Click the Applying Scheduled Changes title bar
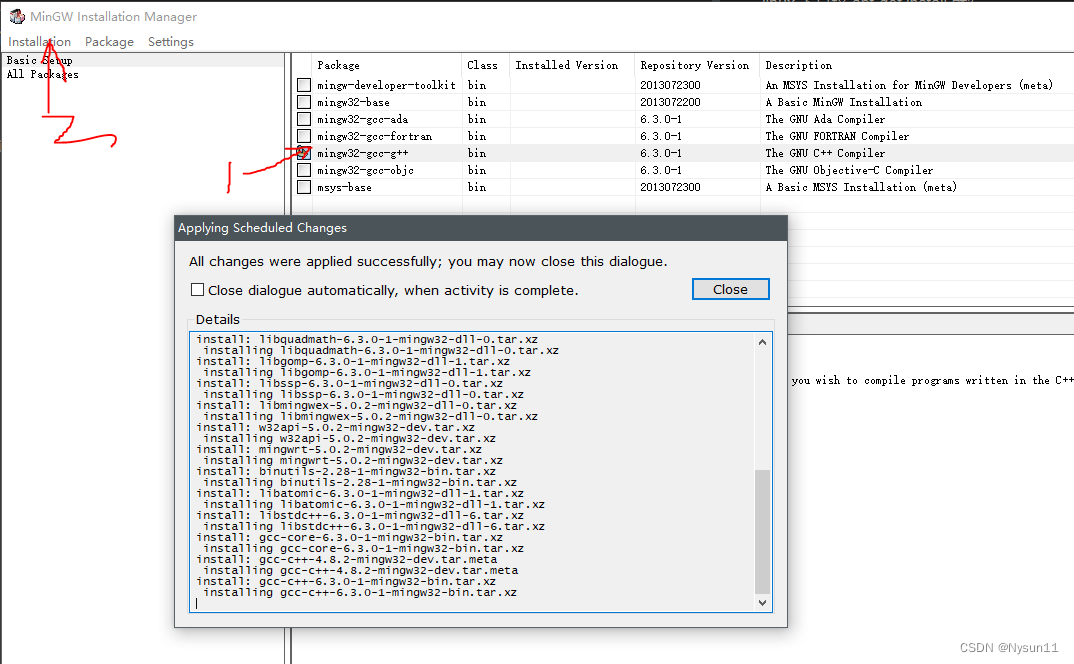 click(481, 228)
